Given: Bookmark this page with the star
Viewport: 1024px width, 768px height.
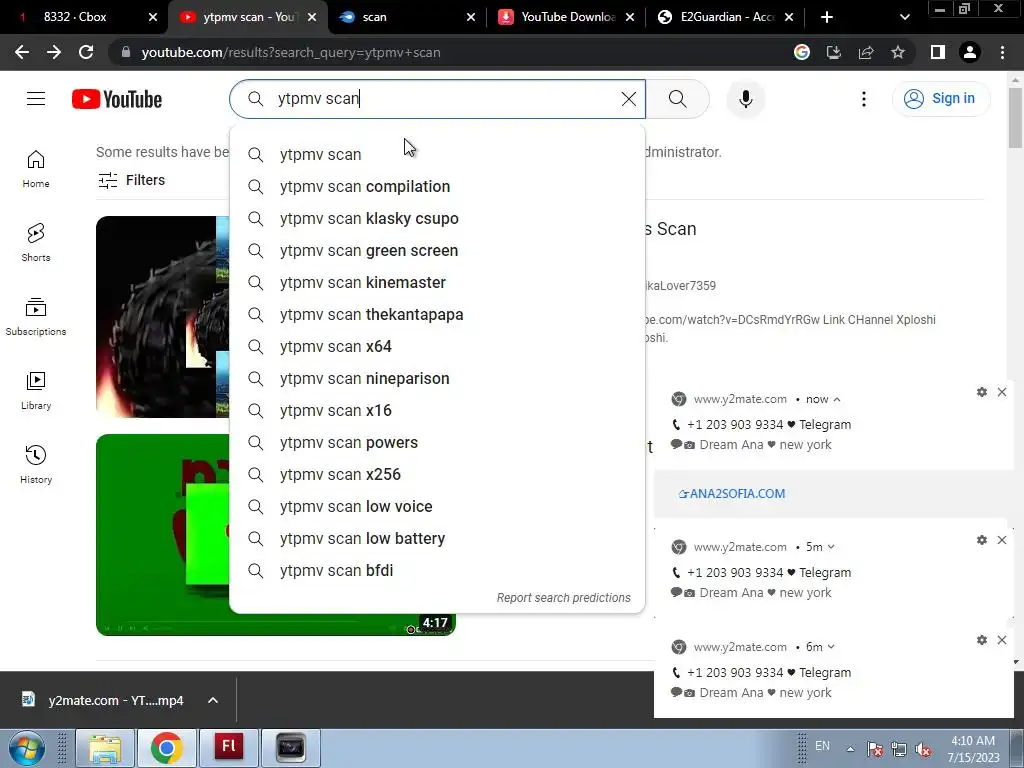Looking at the screenshot, I should 898,52.
